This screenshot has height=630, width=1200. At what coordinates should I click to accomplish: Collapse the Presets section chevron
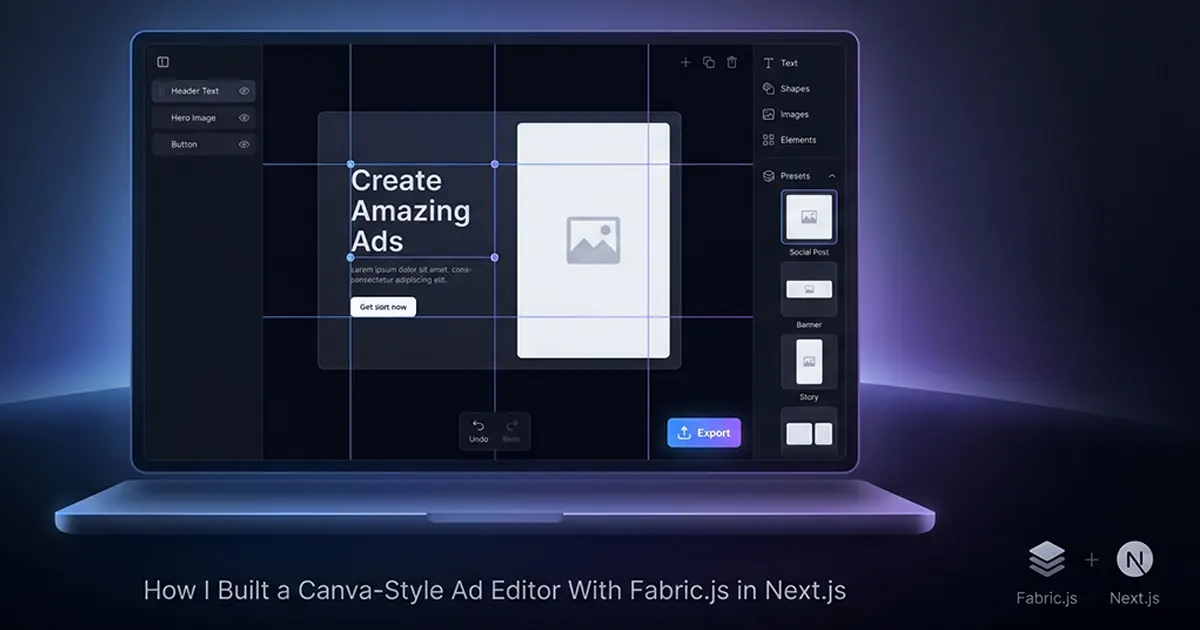(x=832, y=176)
